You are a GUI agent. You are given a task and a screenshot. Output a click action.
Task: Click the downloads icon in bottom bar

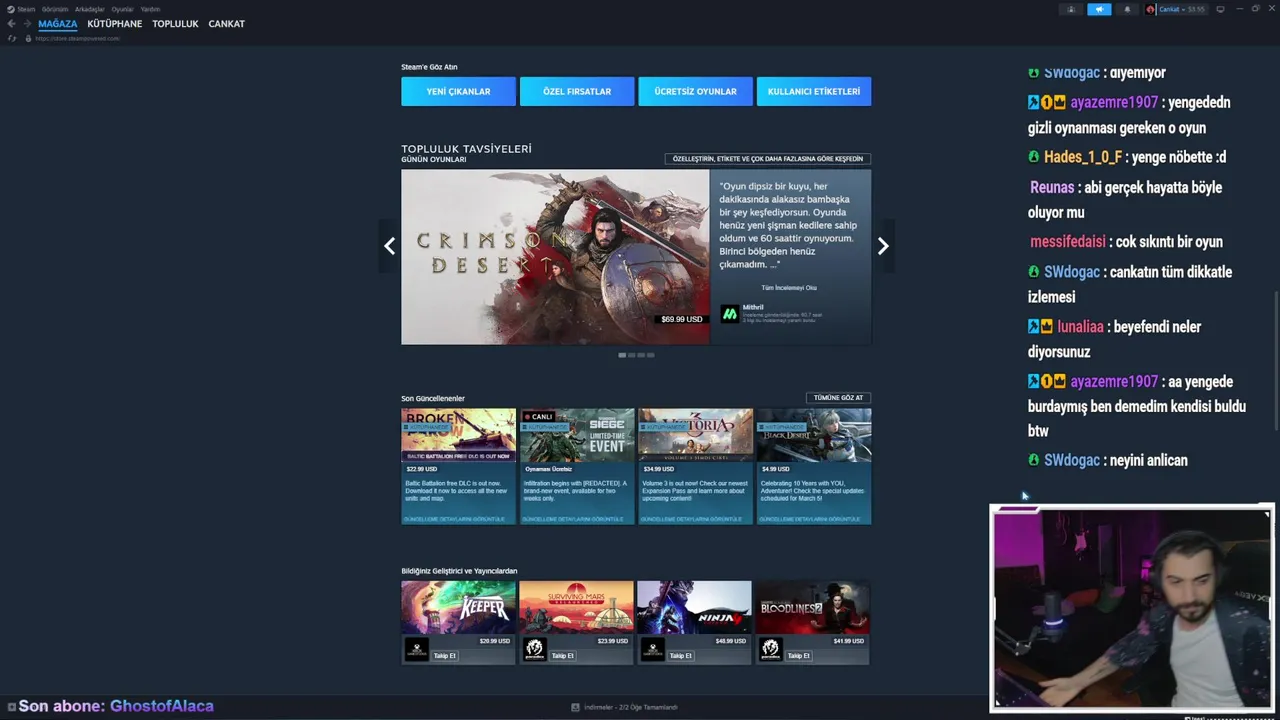click(x=575, y=707)
